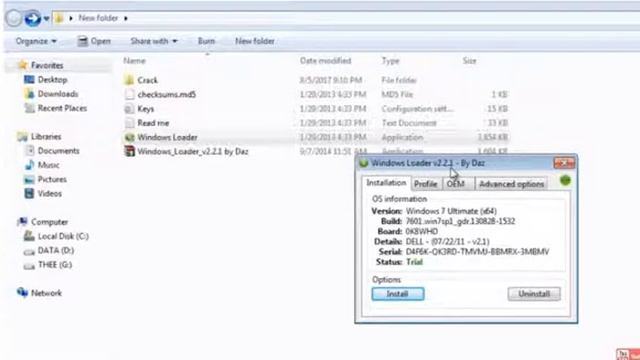Click the Computer icon in sidebar
This screenshot has height=360, width=640.
tap(22, 222)
